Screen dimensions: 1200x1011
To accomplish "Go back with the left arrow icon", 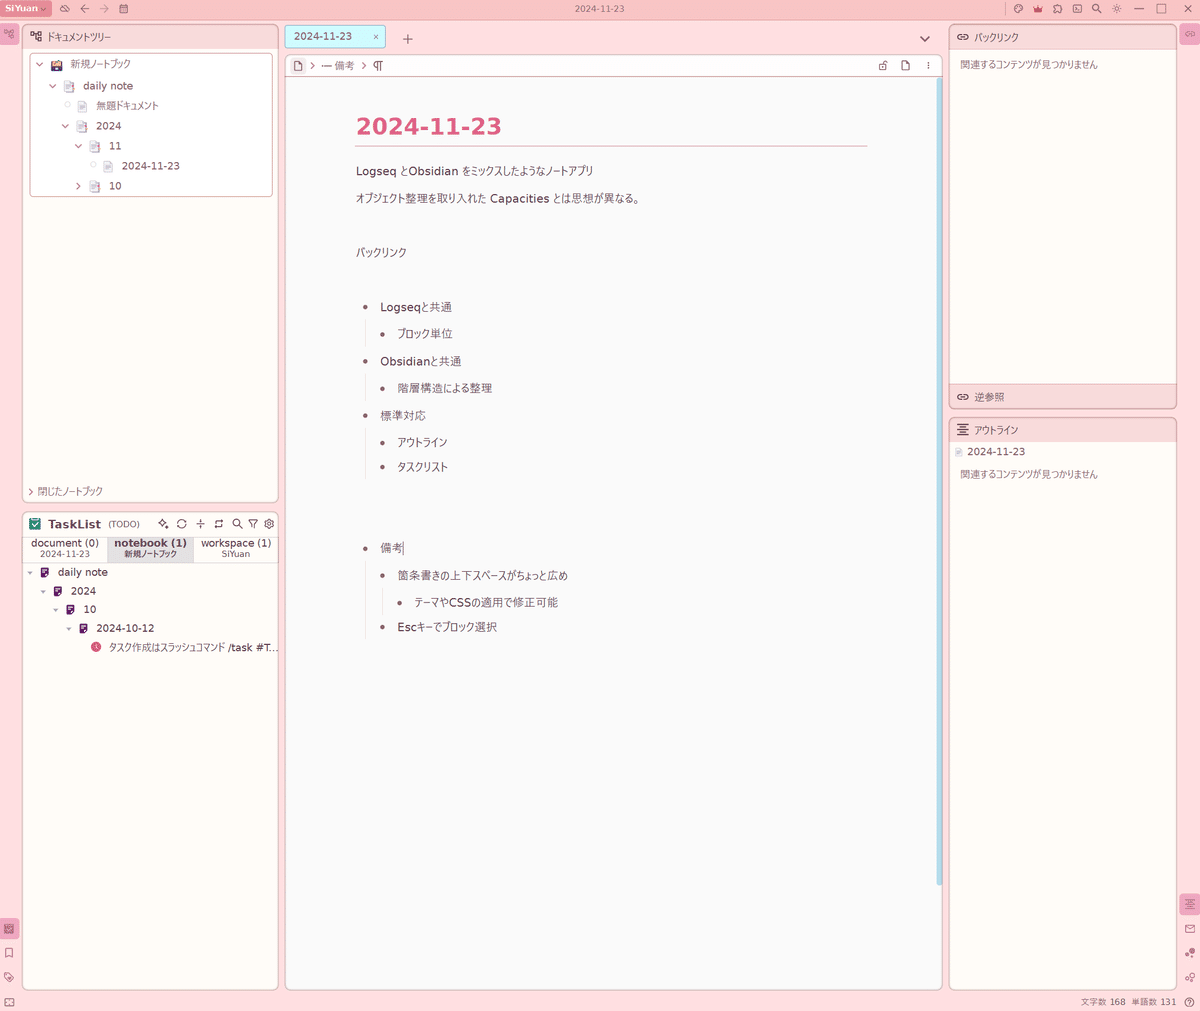I will pos(85,9).
